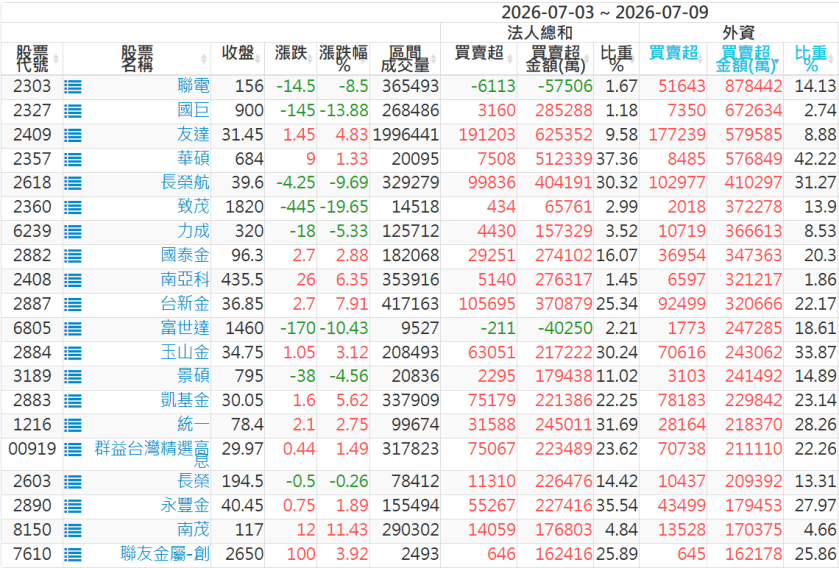The image size is (839, 568).
Task: Open the list icon for stock 2603
Action: pyautogui.click(x=73, y=482)
